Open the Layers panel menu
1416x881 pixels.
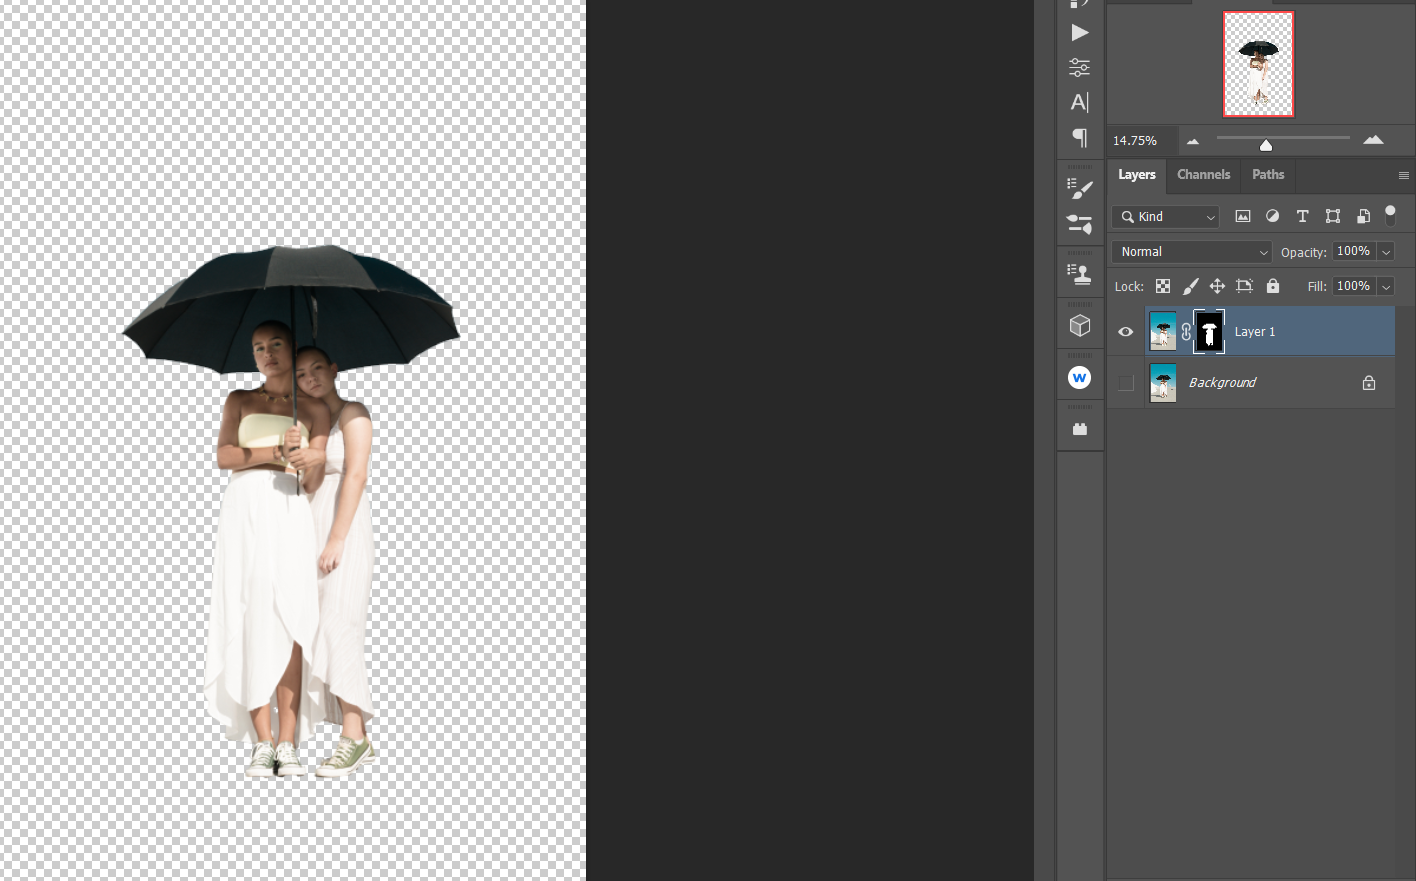[x=1404, y=175]
